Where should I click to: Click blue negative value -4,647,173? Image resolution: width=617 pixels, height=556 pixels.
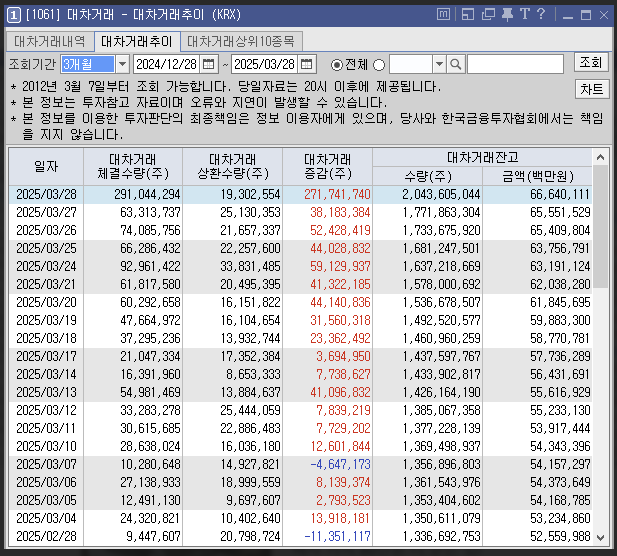pos(340,465)
